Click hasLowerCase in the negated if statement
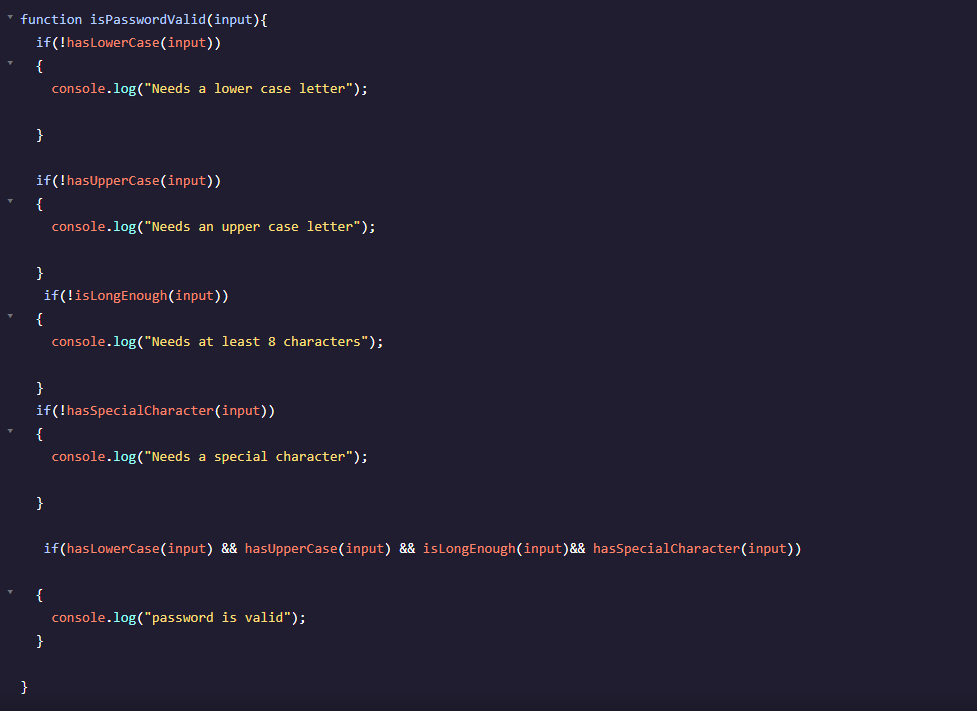977x711 pixels. click(113, 42)
